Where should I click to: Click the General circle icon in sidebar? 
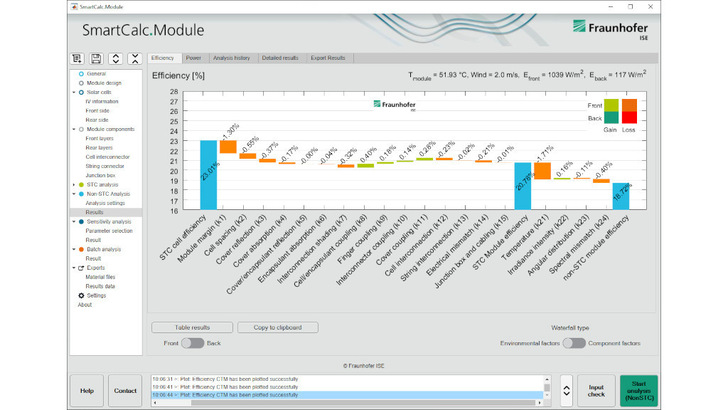point(81,74)
